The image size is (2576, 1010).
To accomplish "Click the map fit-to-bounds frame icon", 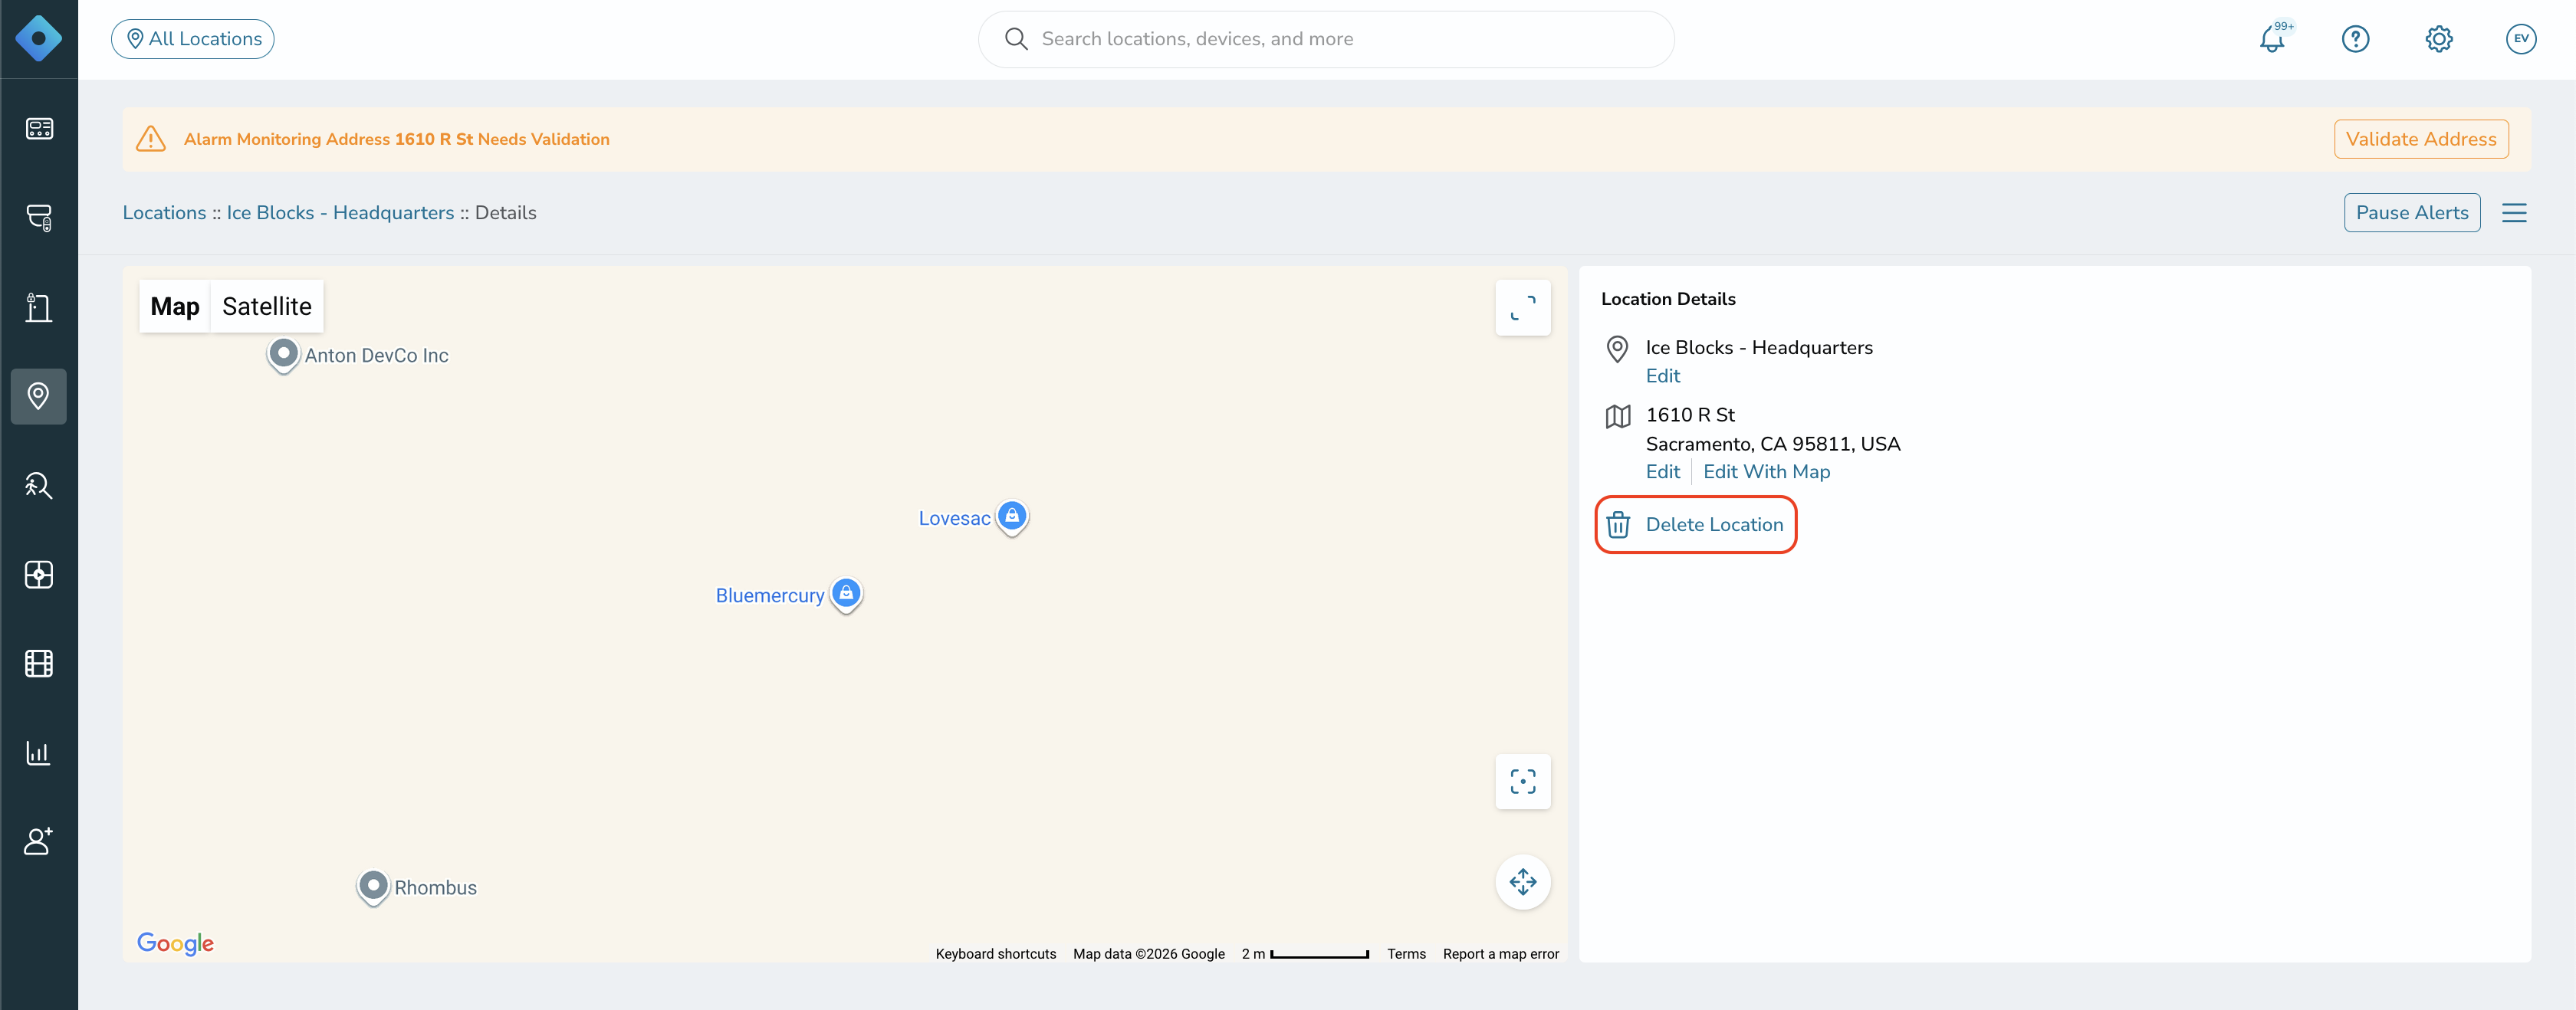I will tap(1523, 782).
